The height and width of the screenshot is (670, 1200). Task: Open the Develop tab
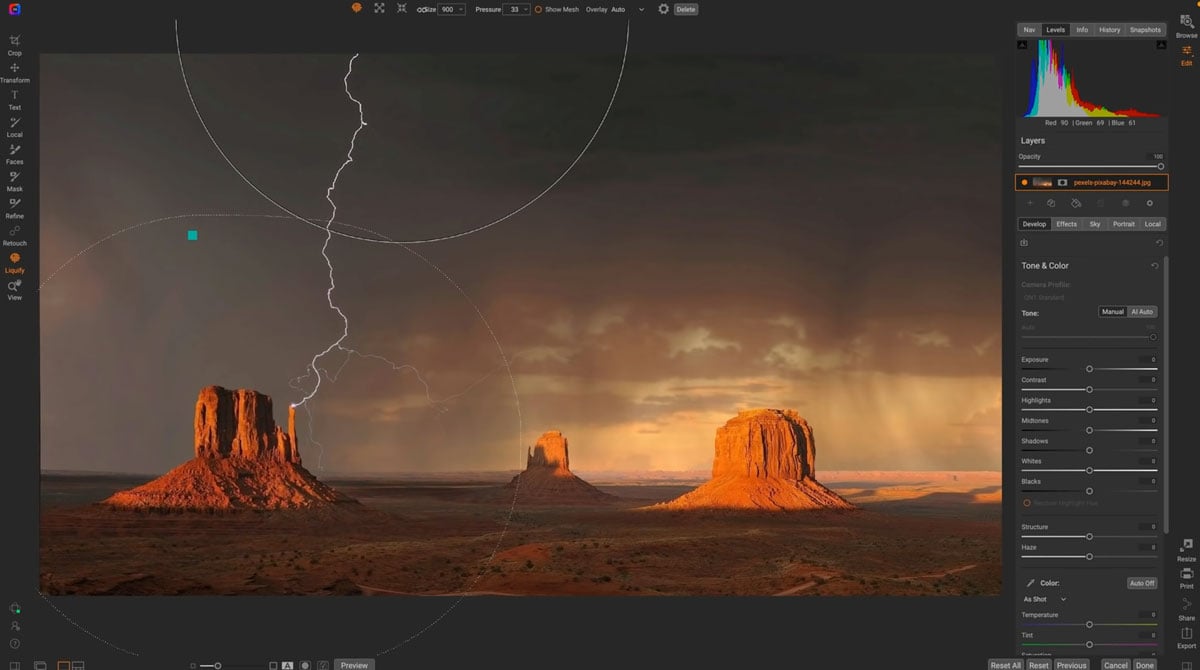click(x=1034, y=224)
